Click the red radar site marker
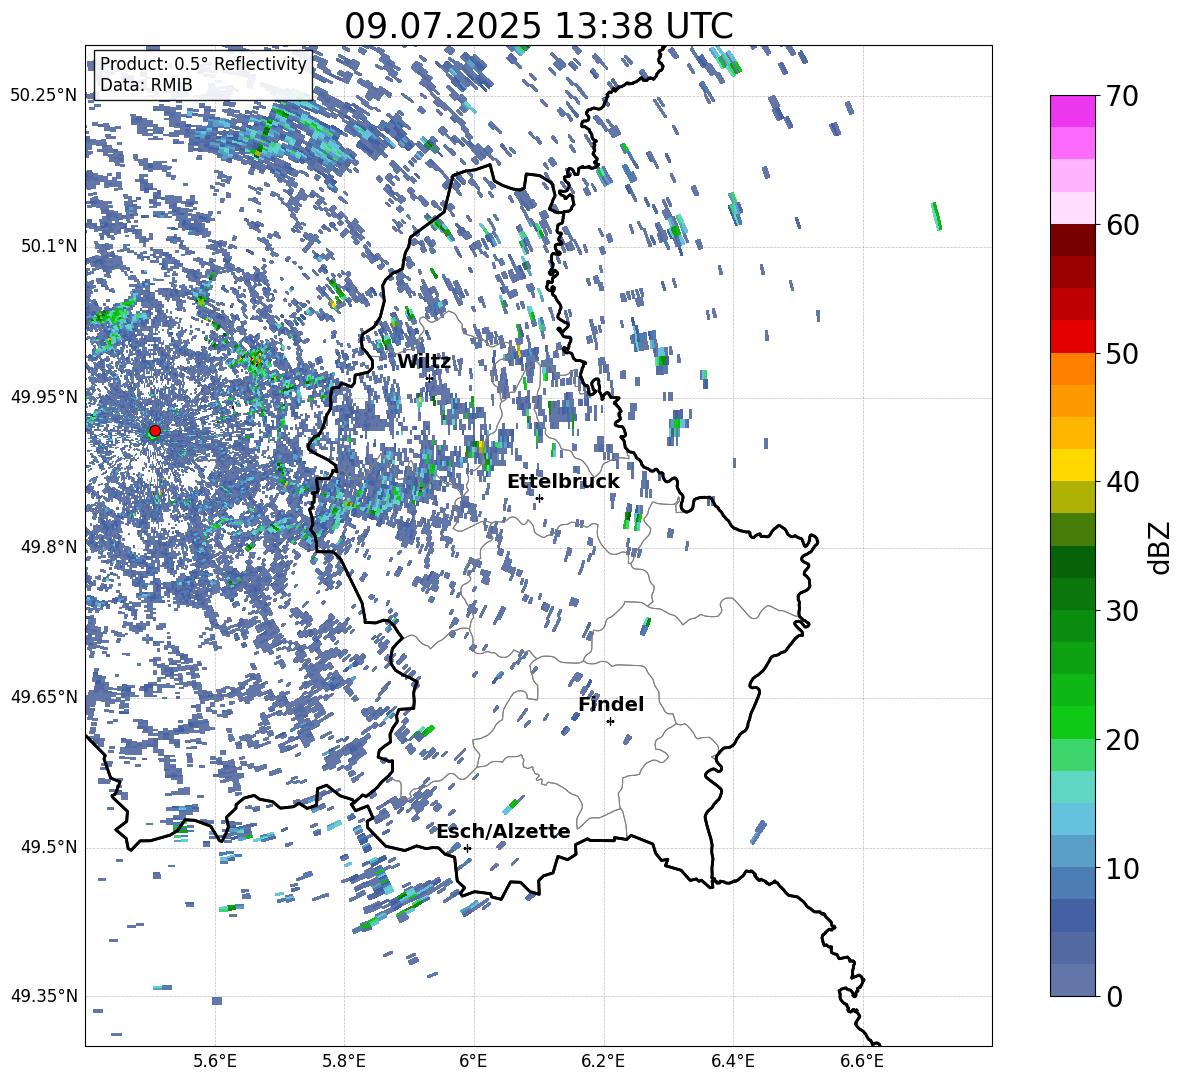1184x1081 pixels. pyautogui.click(x=155, y=431)
